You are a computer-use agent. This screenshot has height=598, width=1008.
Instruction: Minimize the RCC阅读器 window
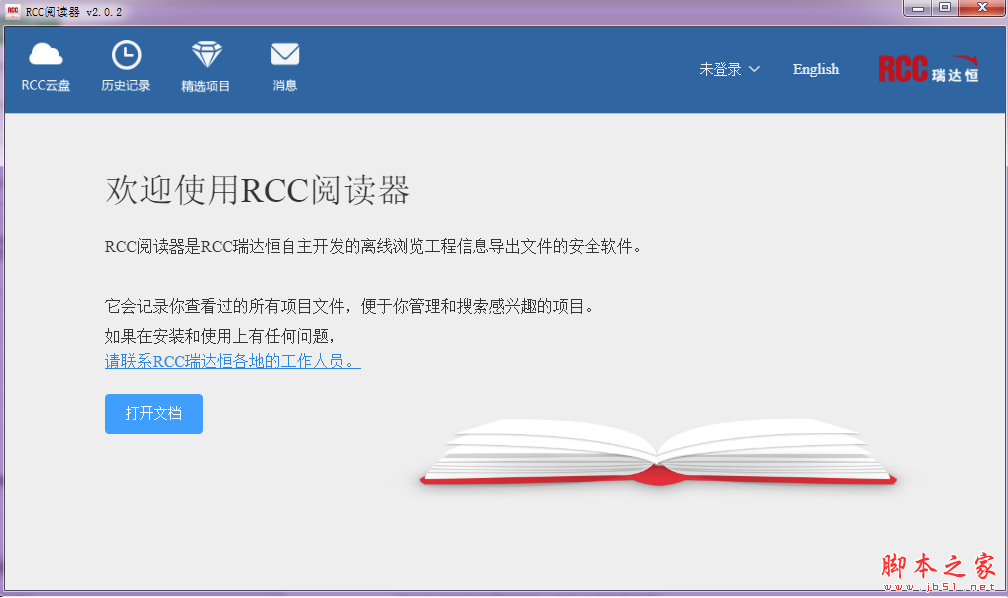point(919,8)
